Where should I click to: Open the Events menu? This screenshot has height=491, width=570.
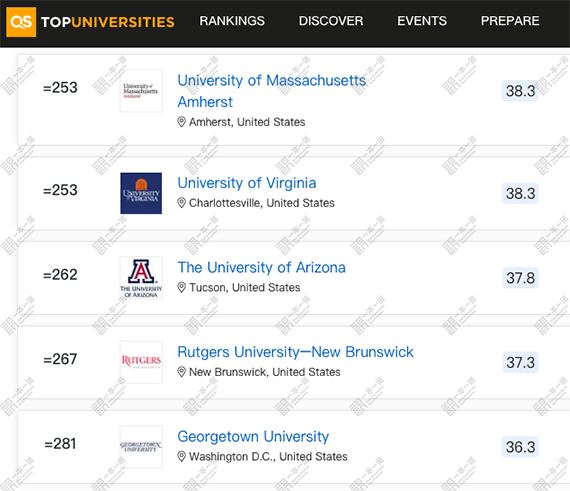(422, 21)
